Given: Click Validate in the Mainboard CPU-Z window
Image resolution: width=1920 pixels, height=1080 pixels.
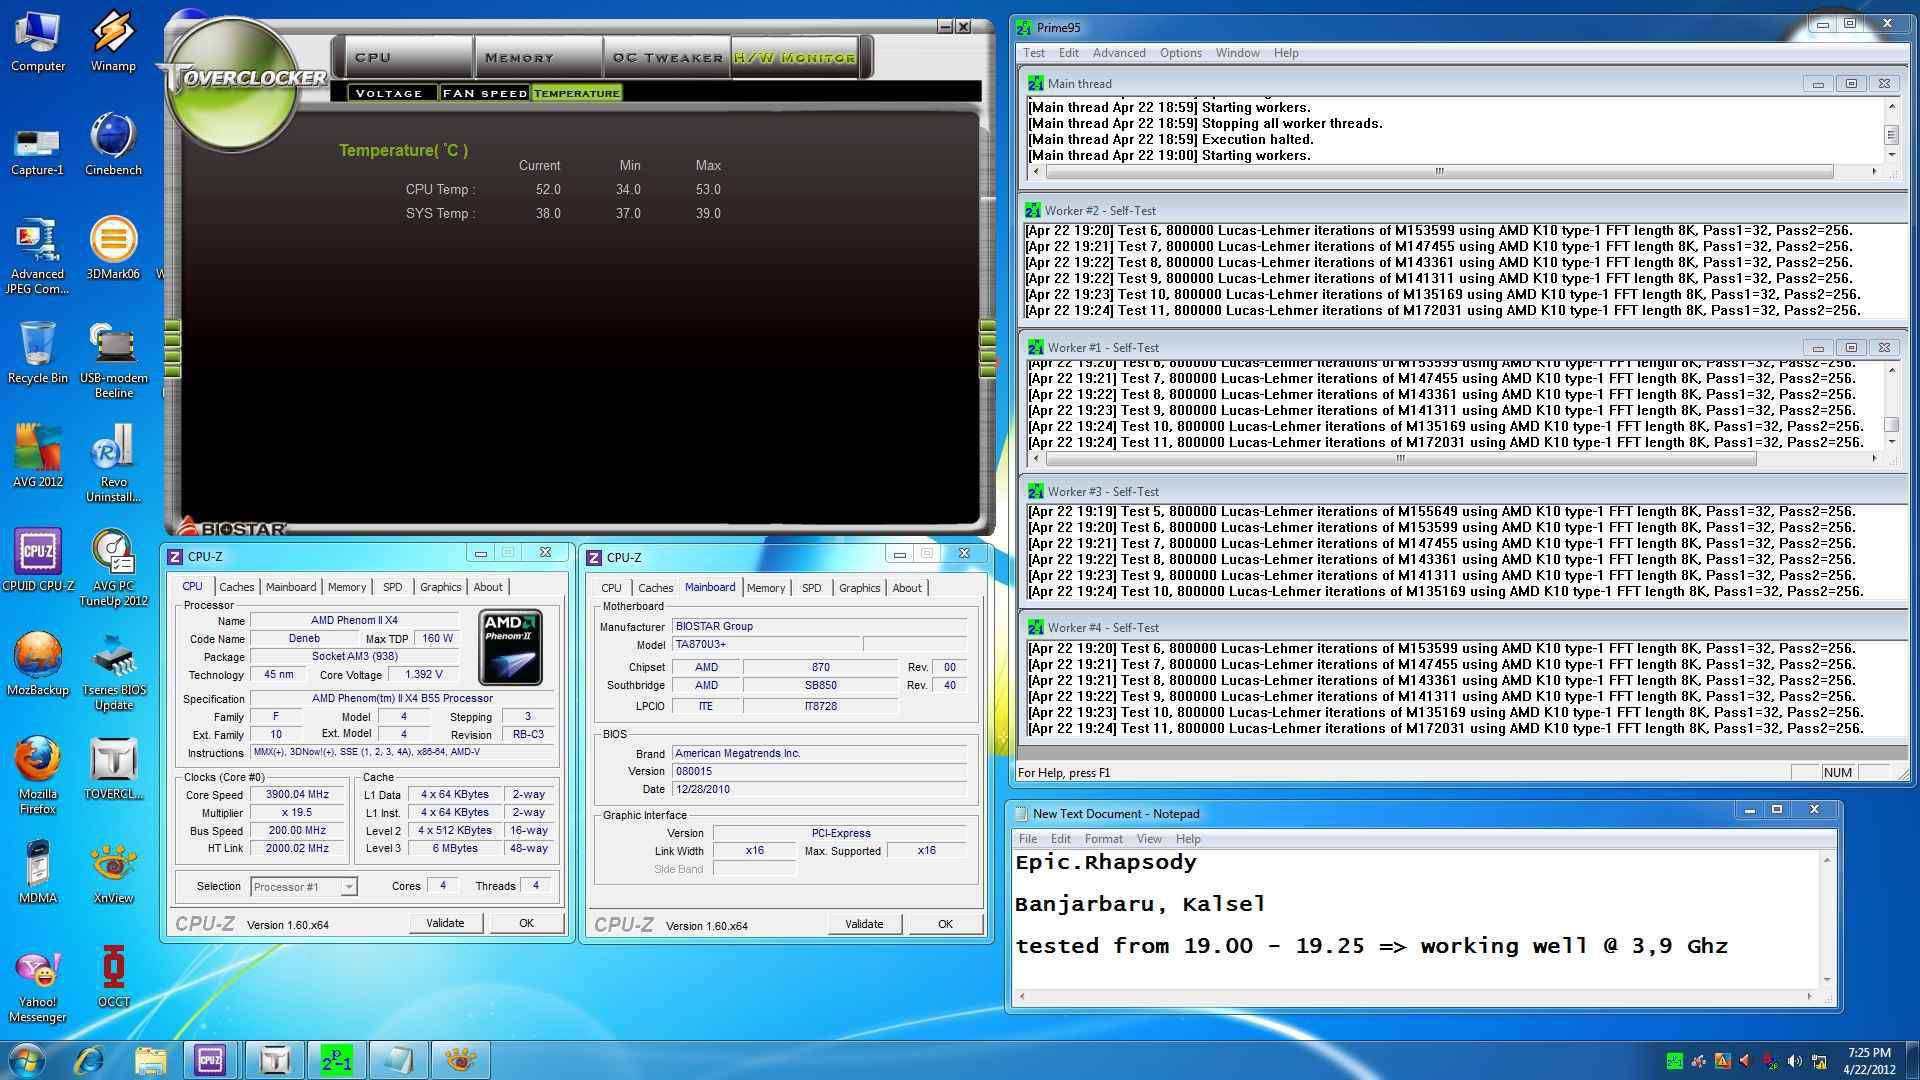Looking at the screenshot, I should tap(864, 924).
